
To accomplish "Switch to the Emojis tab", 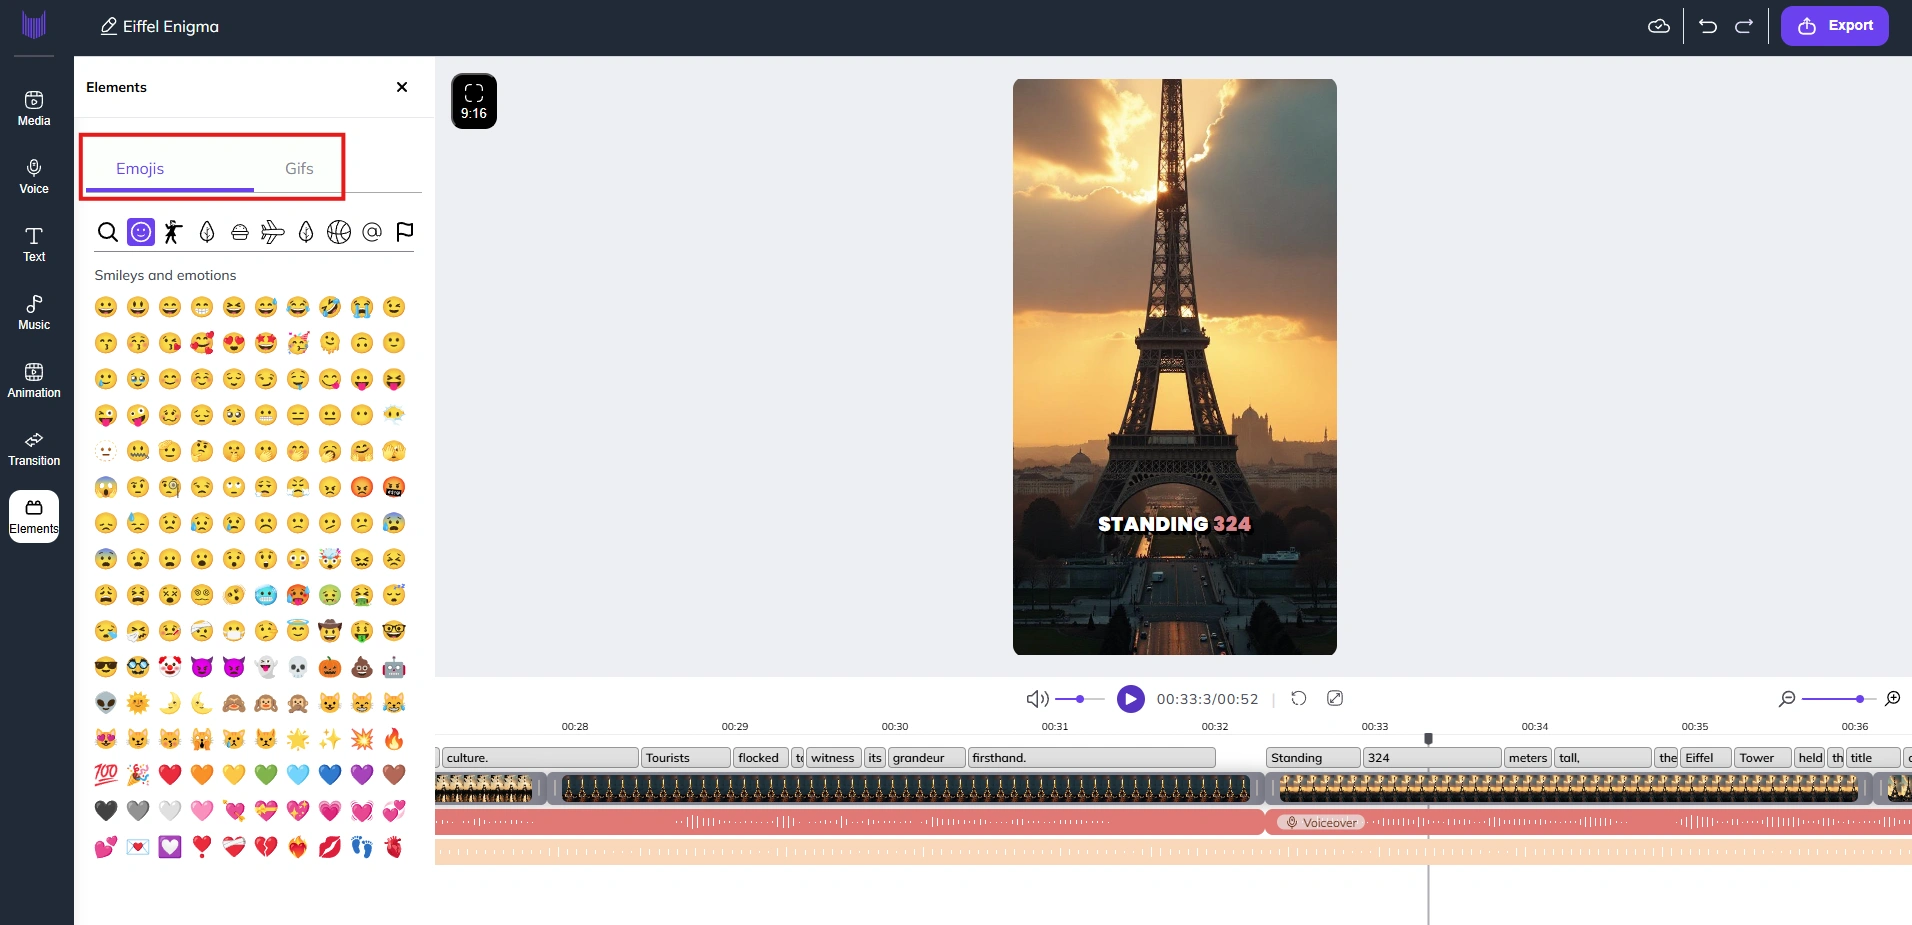I will tap(140, 168).
